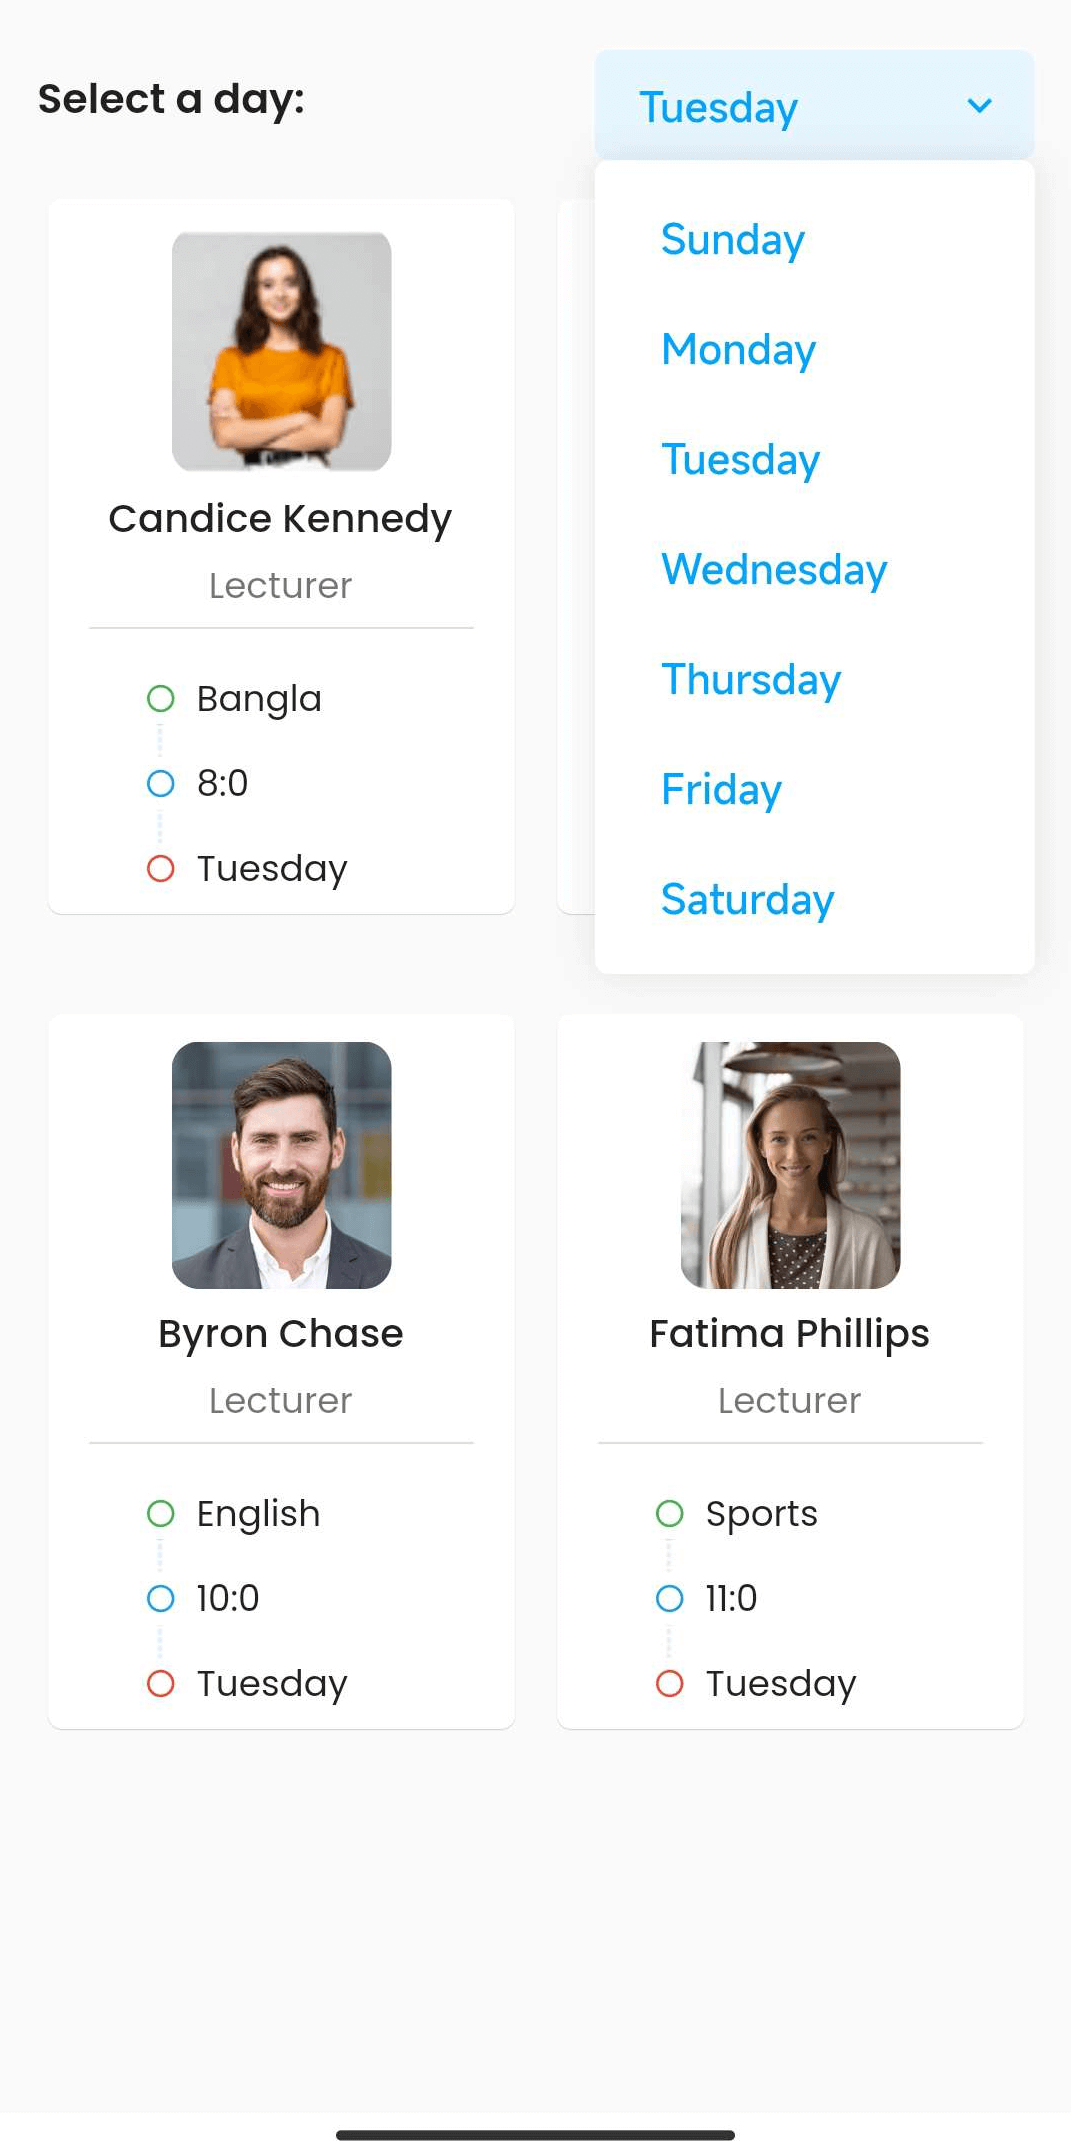
Task: Click the green circle beside Bangla
Action: coord(161,698)
